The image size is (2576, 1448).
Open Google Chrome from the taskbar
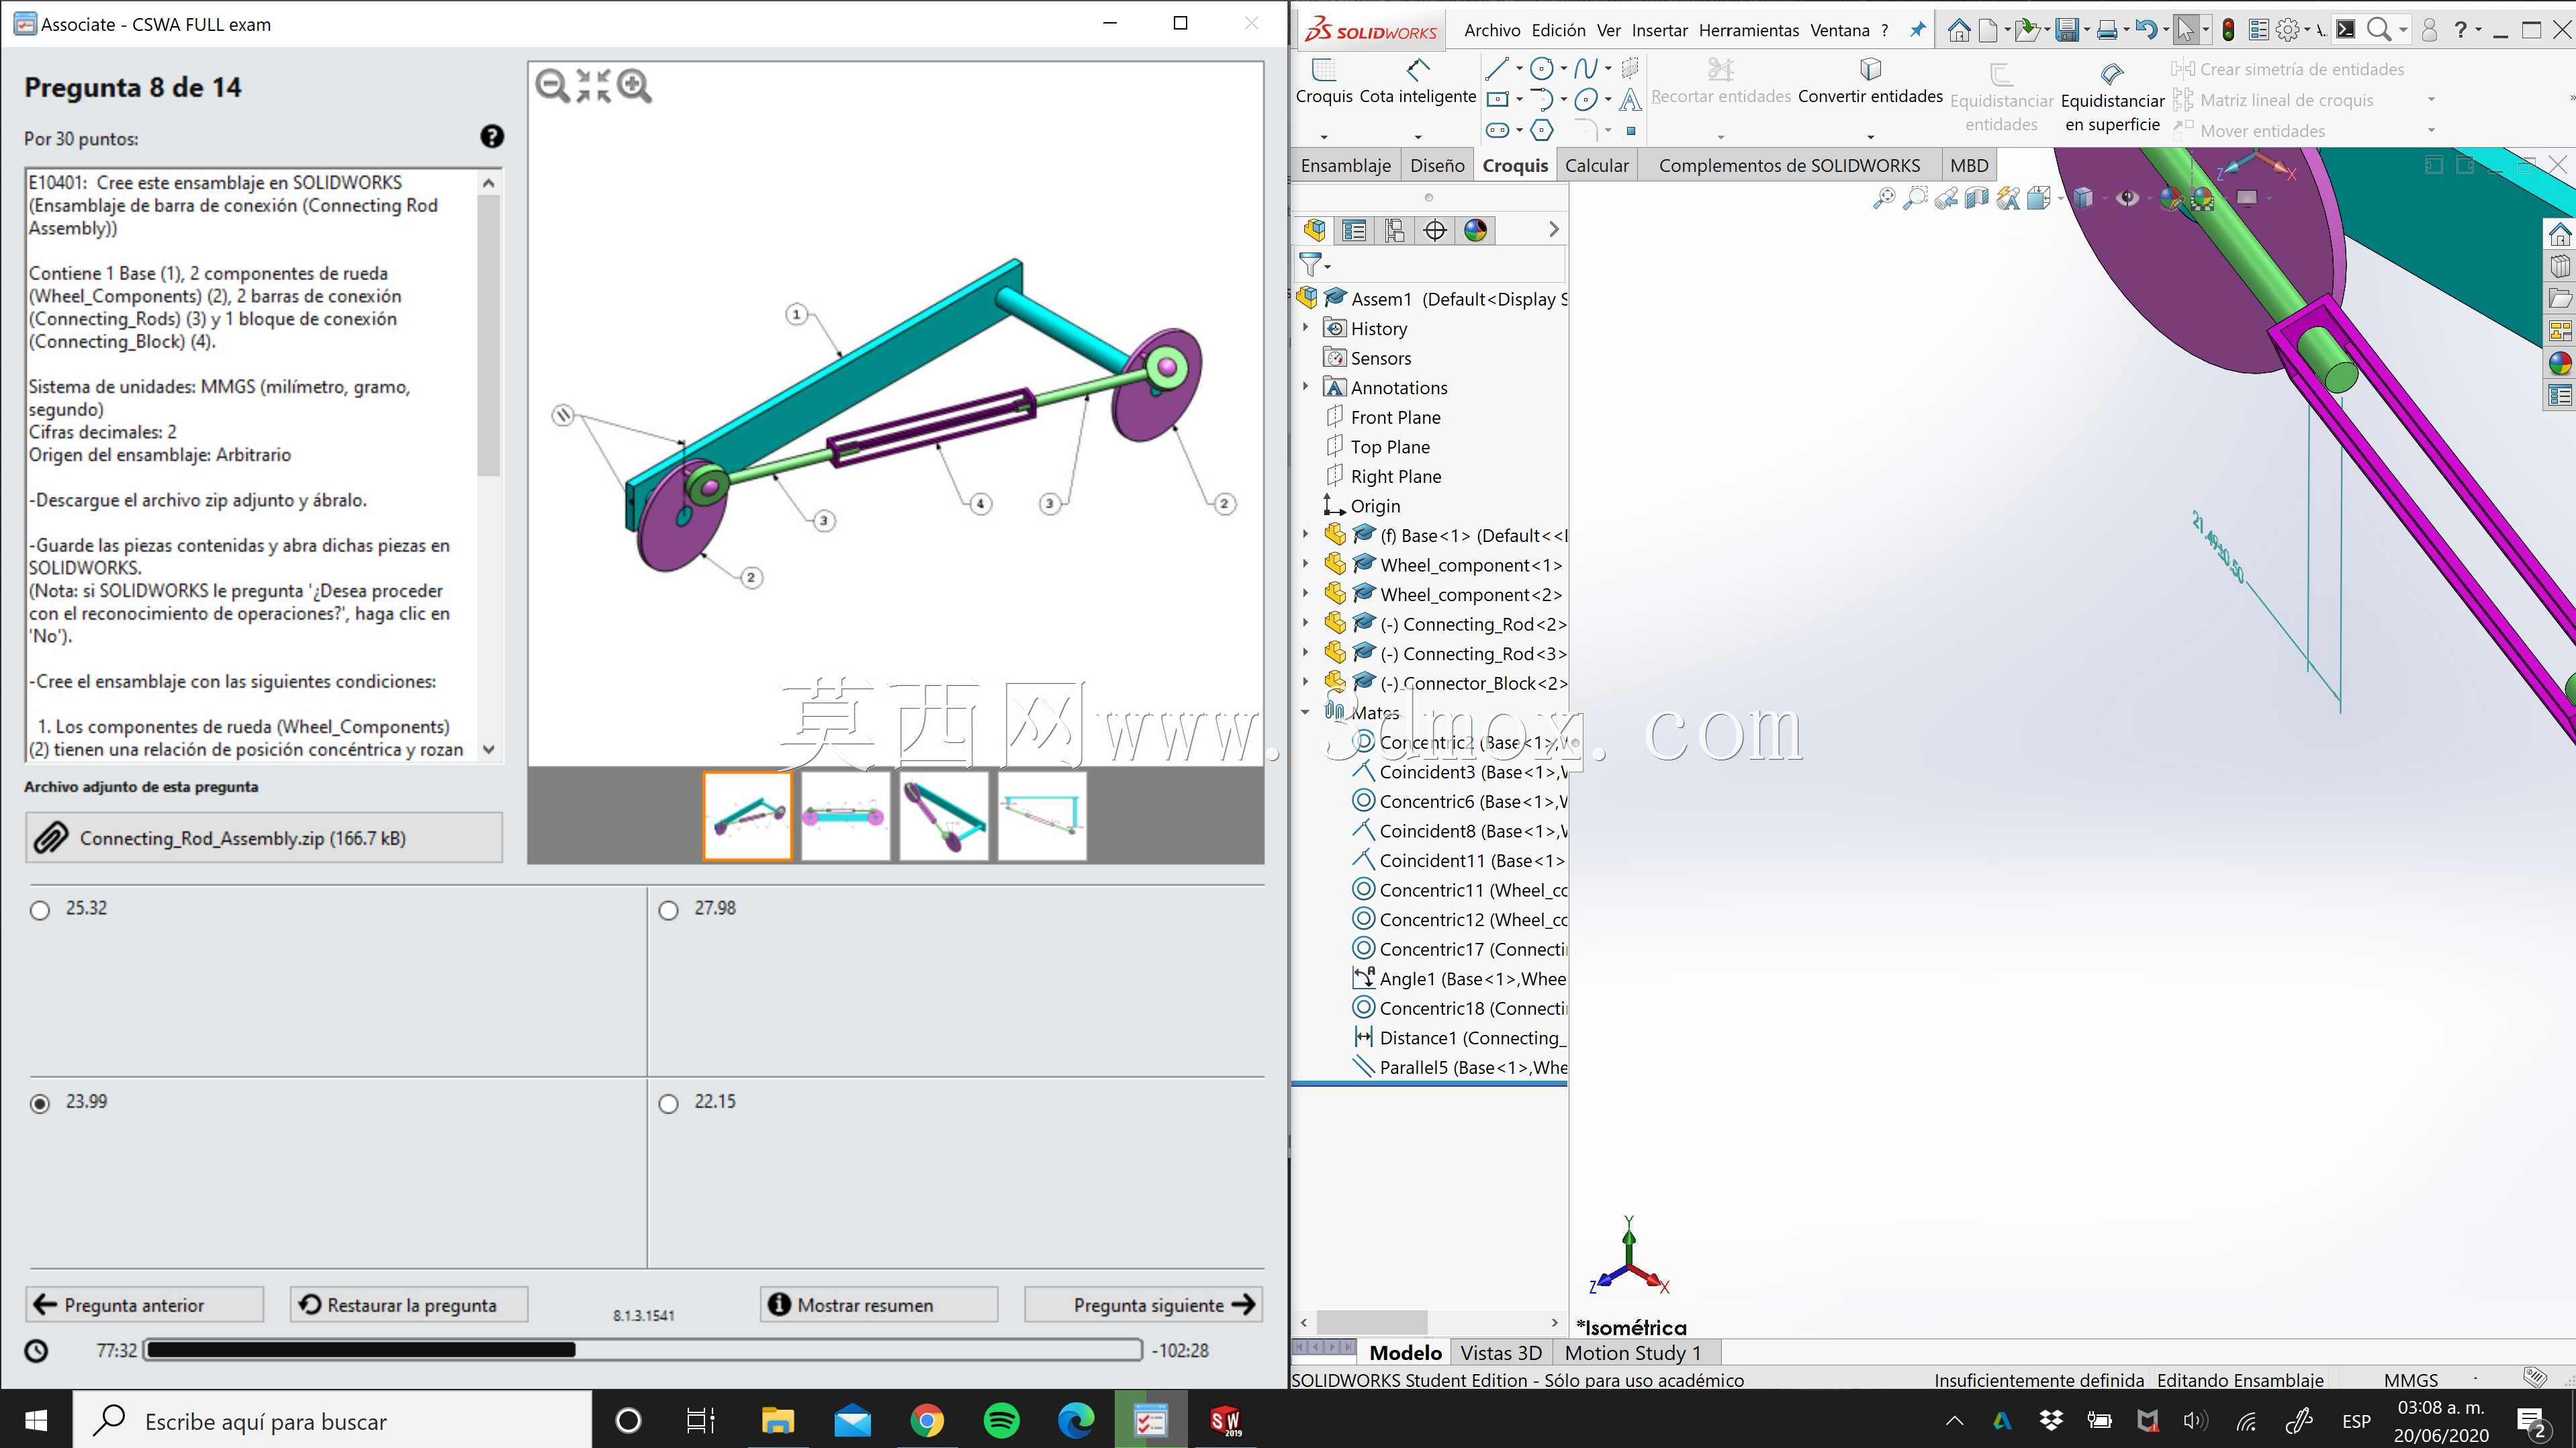point(927,1420)
